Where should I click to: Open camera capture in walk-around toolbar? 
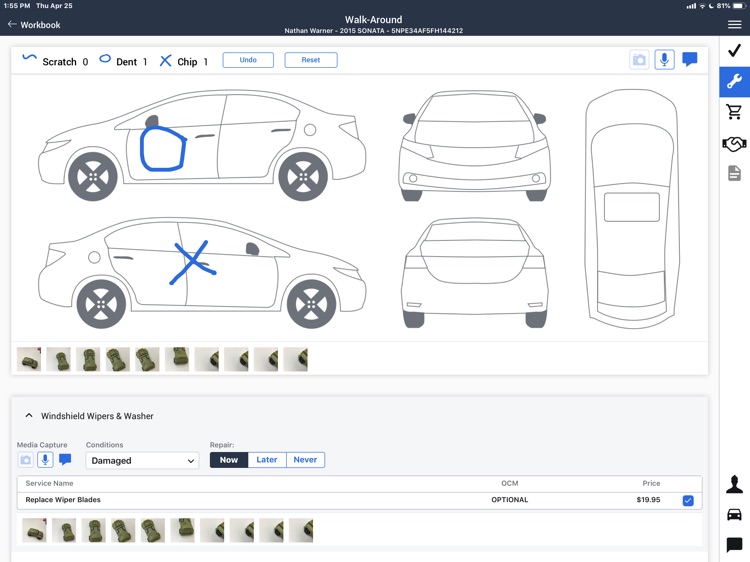point(639,60)
